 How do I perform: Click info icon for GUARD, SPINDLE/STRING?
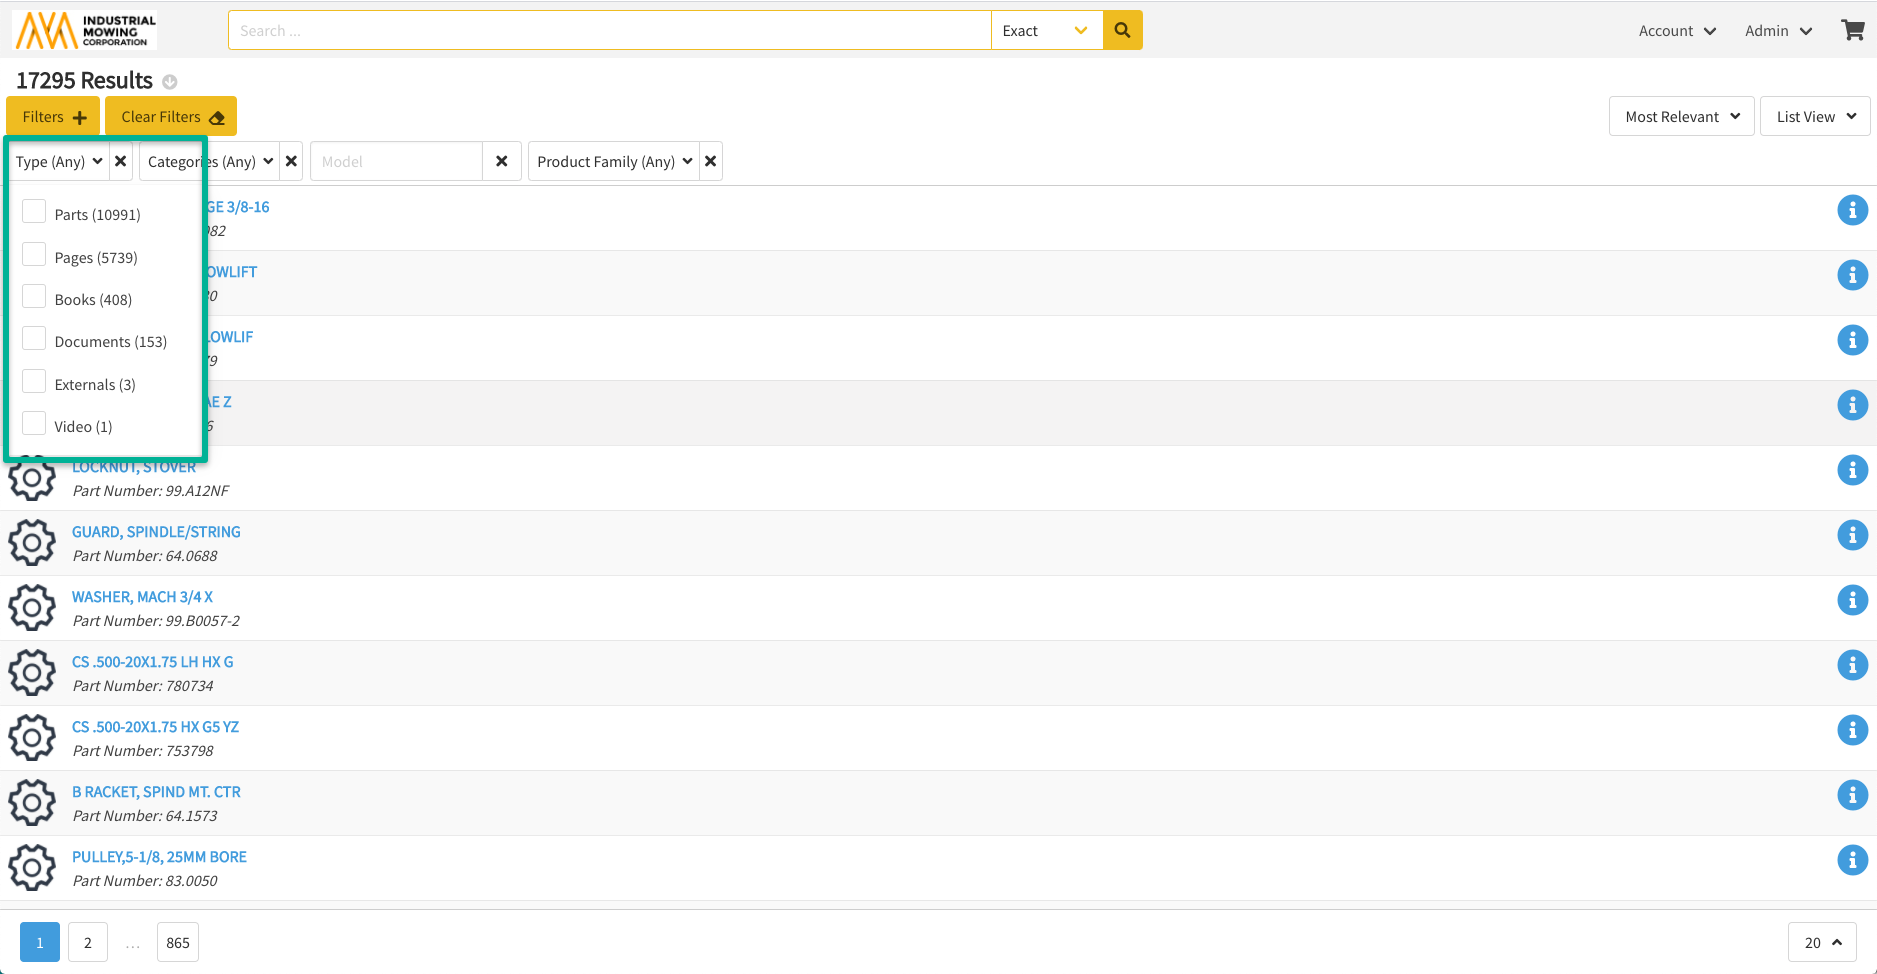pyautogui.click(x=1852, y=535)
